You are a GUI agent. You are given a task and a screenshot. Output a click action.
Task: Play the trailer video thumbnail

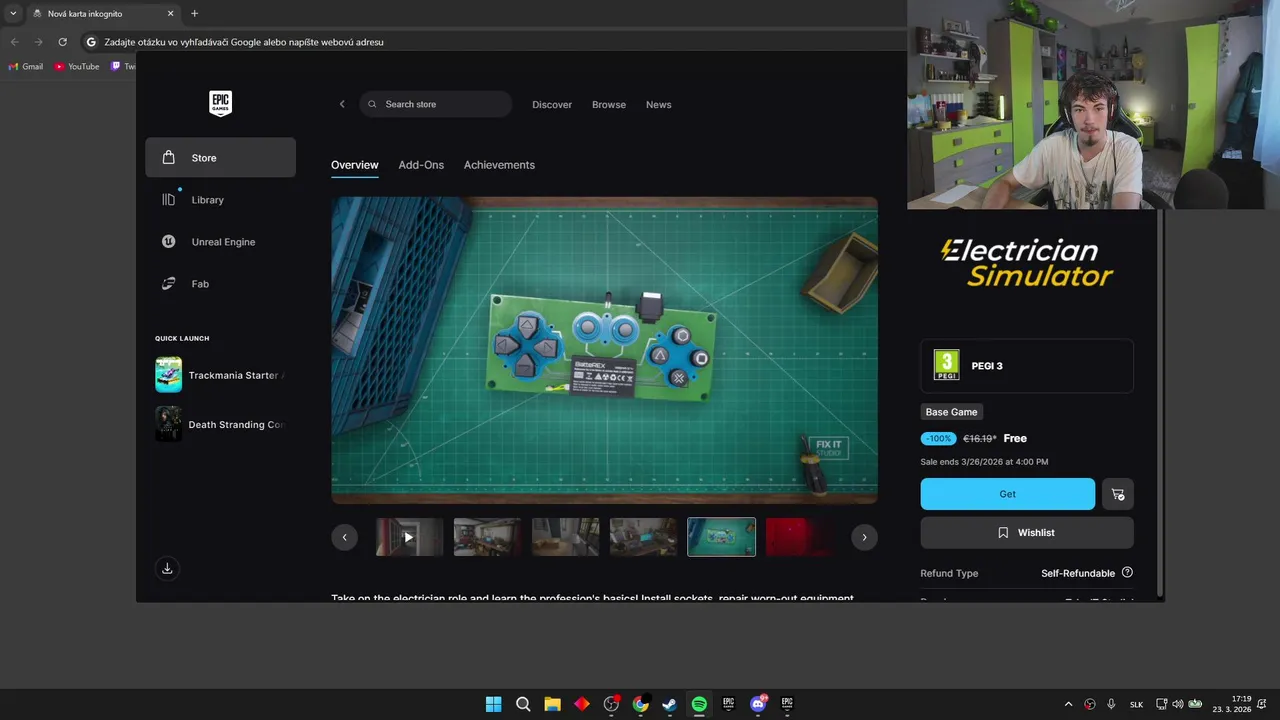[x=409, y=537]
